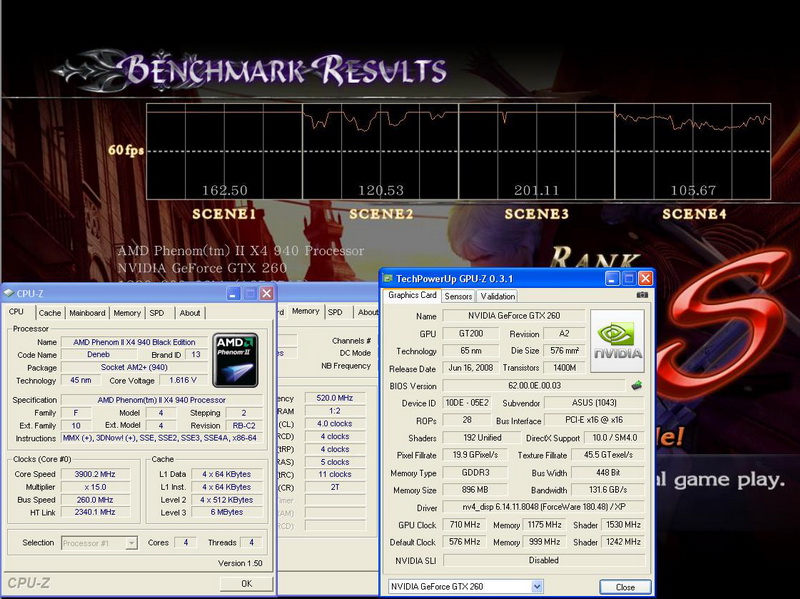Click the OK button in CPU-Z
800x599 pixels.
pyautogui.click(x=246, y=583)
